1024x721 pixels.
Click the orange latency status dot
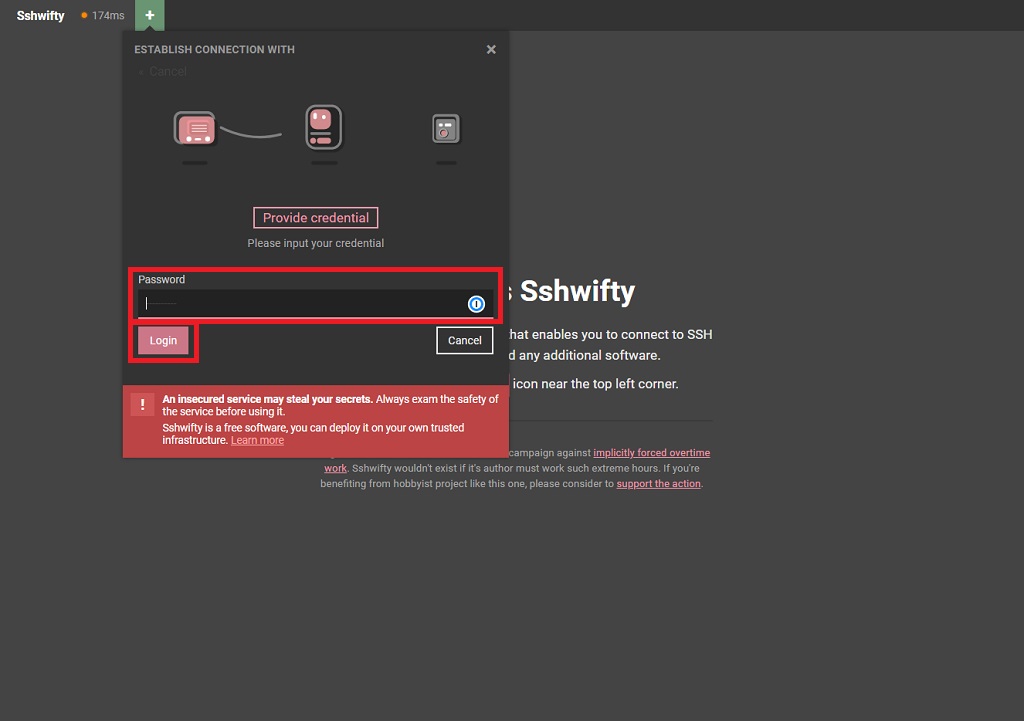pos(84,16)
